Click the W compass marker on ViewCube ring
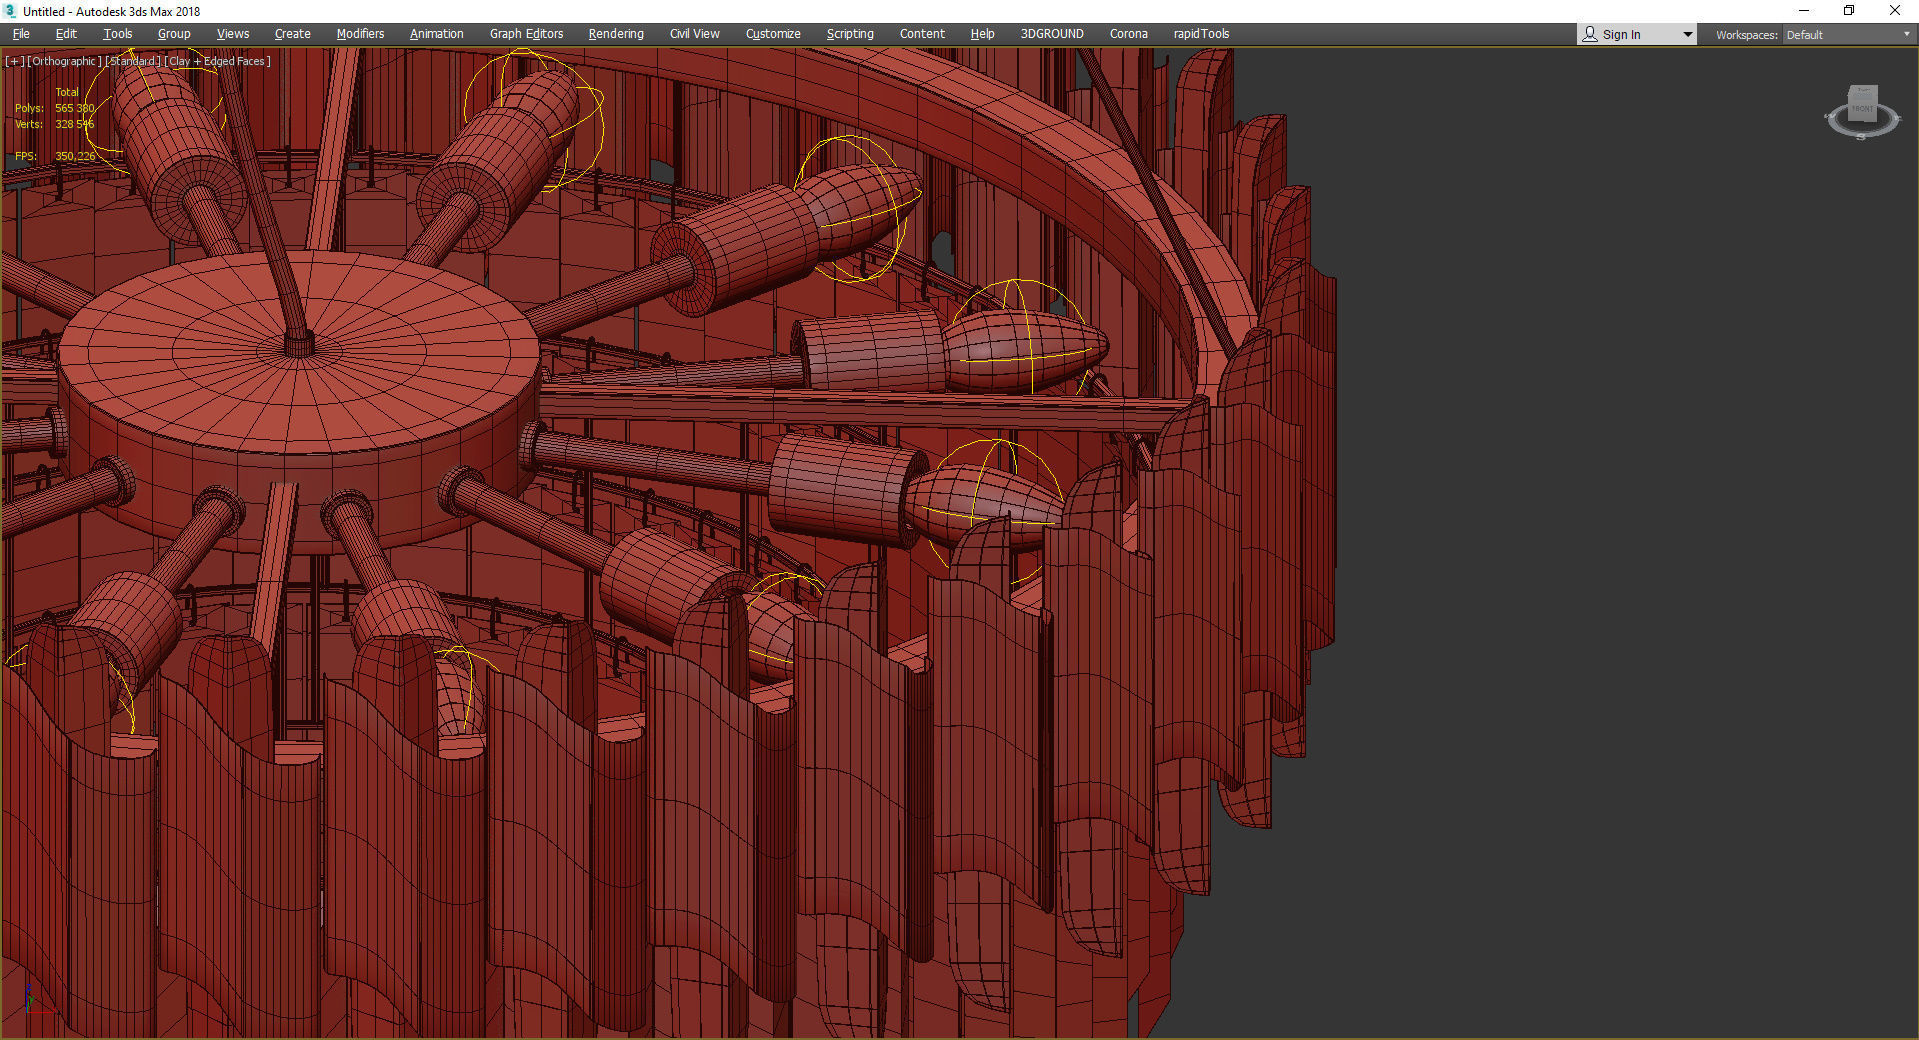The height and width of the screenshot is (1040, 1919). (1830, 116)
